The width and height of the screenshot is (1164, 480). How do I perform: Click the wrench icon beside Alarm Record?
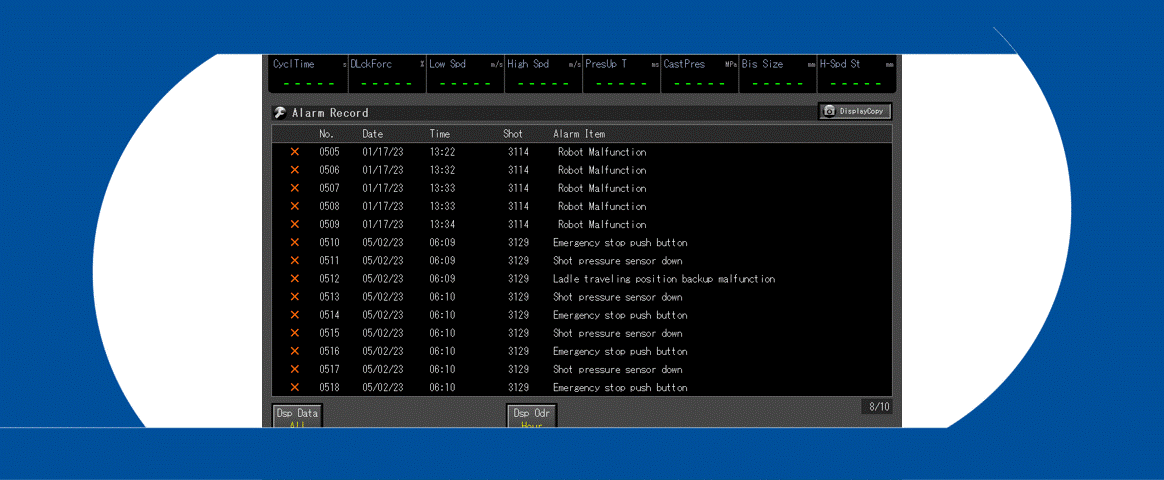pyautogui.click(x=280, y=113)
